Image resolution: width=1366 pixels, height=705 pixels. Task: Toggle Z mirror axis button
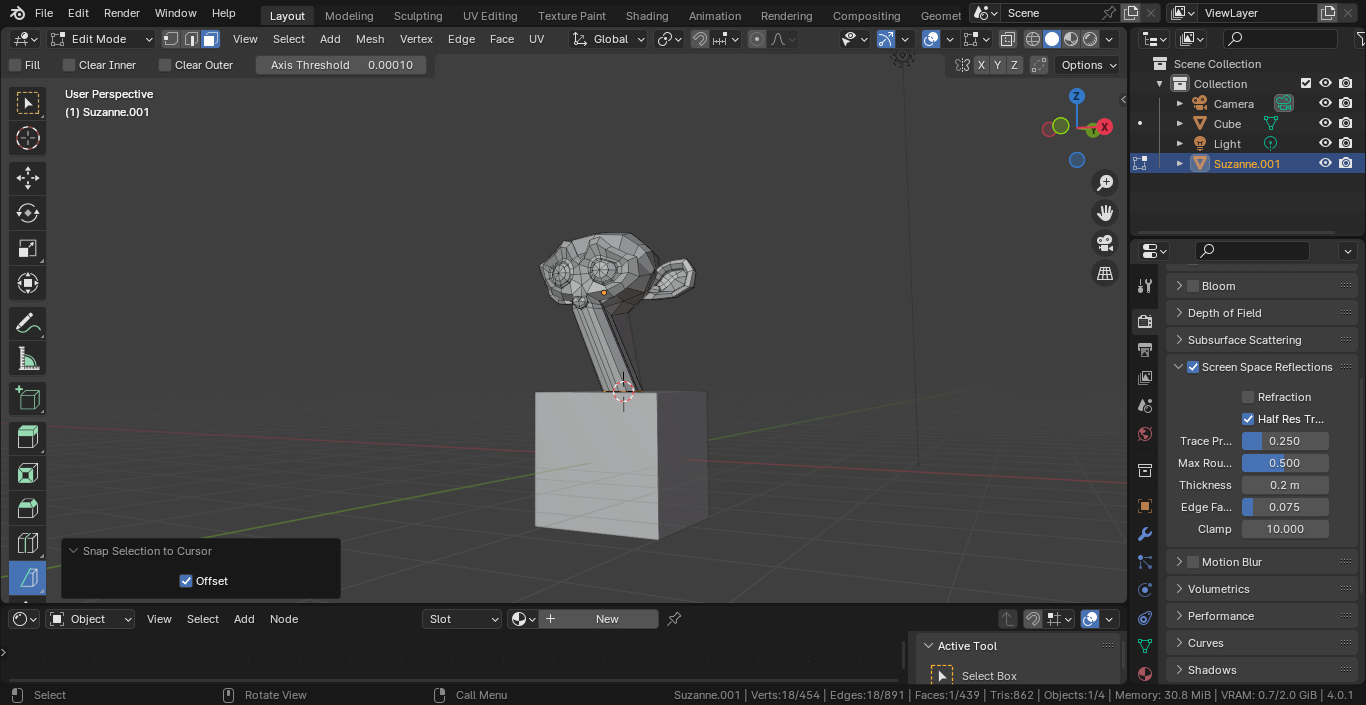1015,65
